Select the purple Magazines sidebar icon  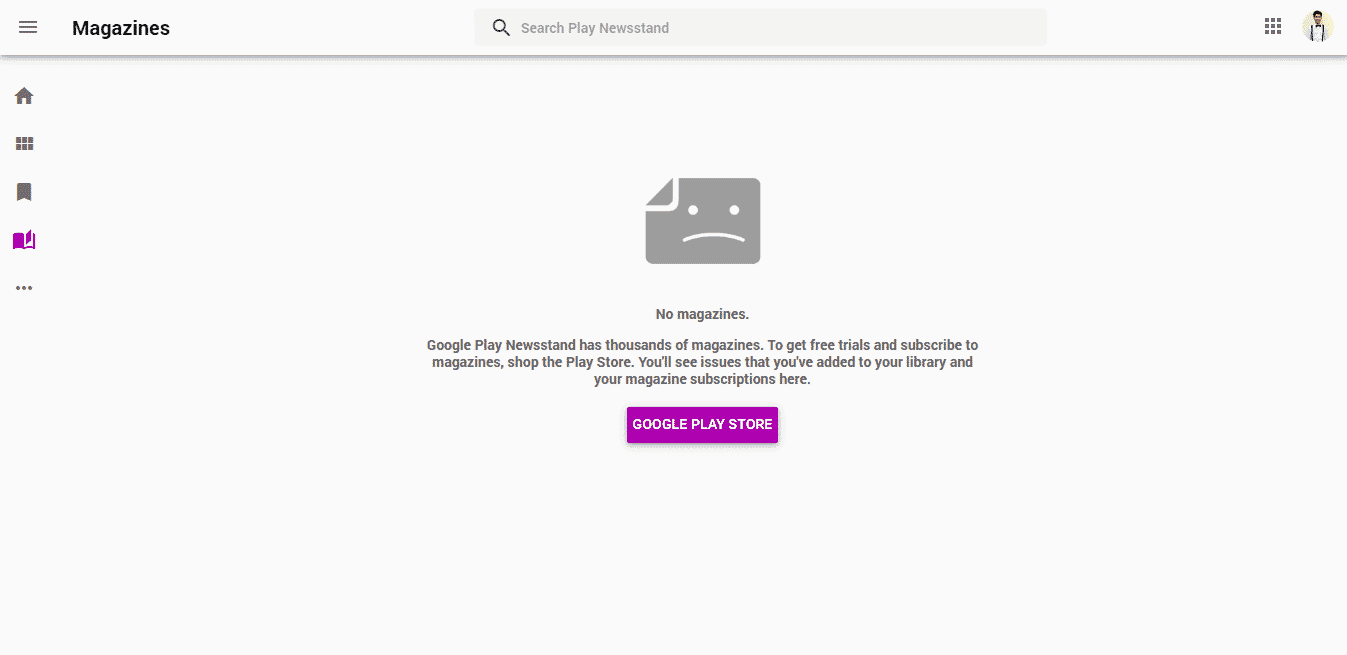click(24, 240)
